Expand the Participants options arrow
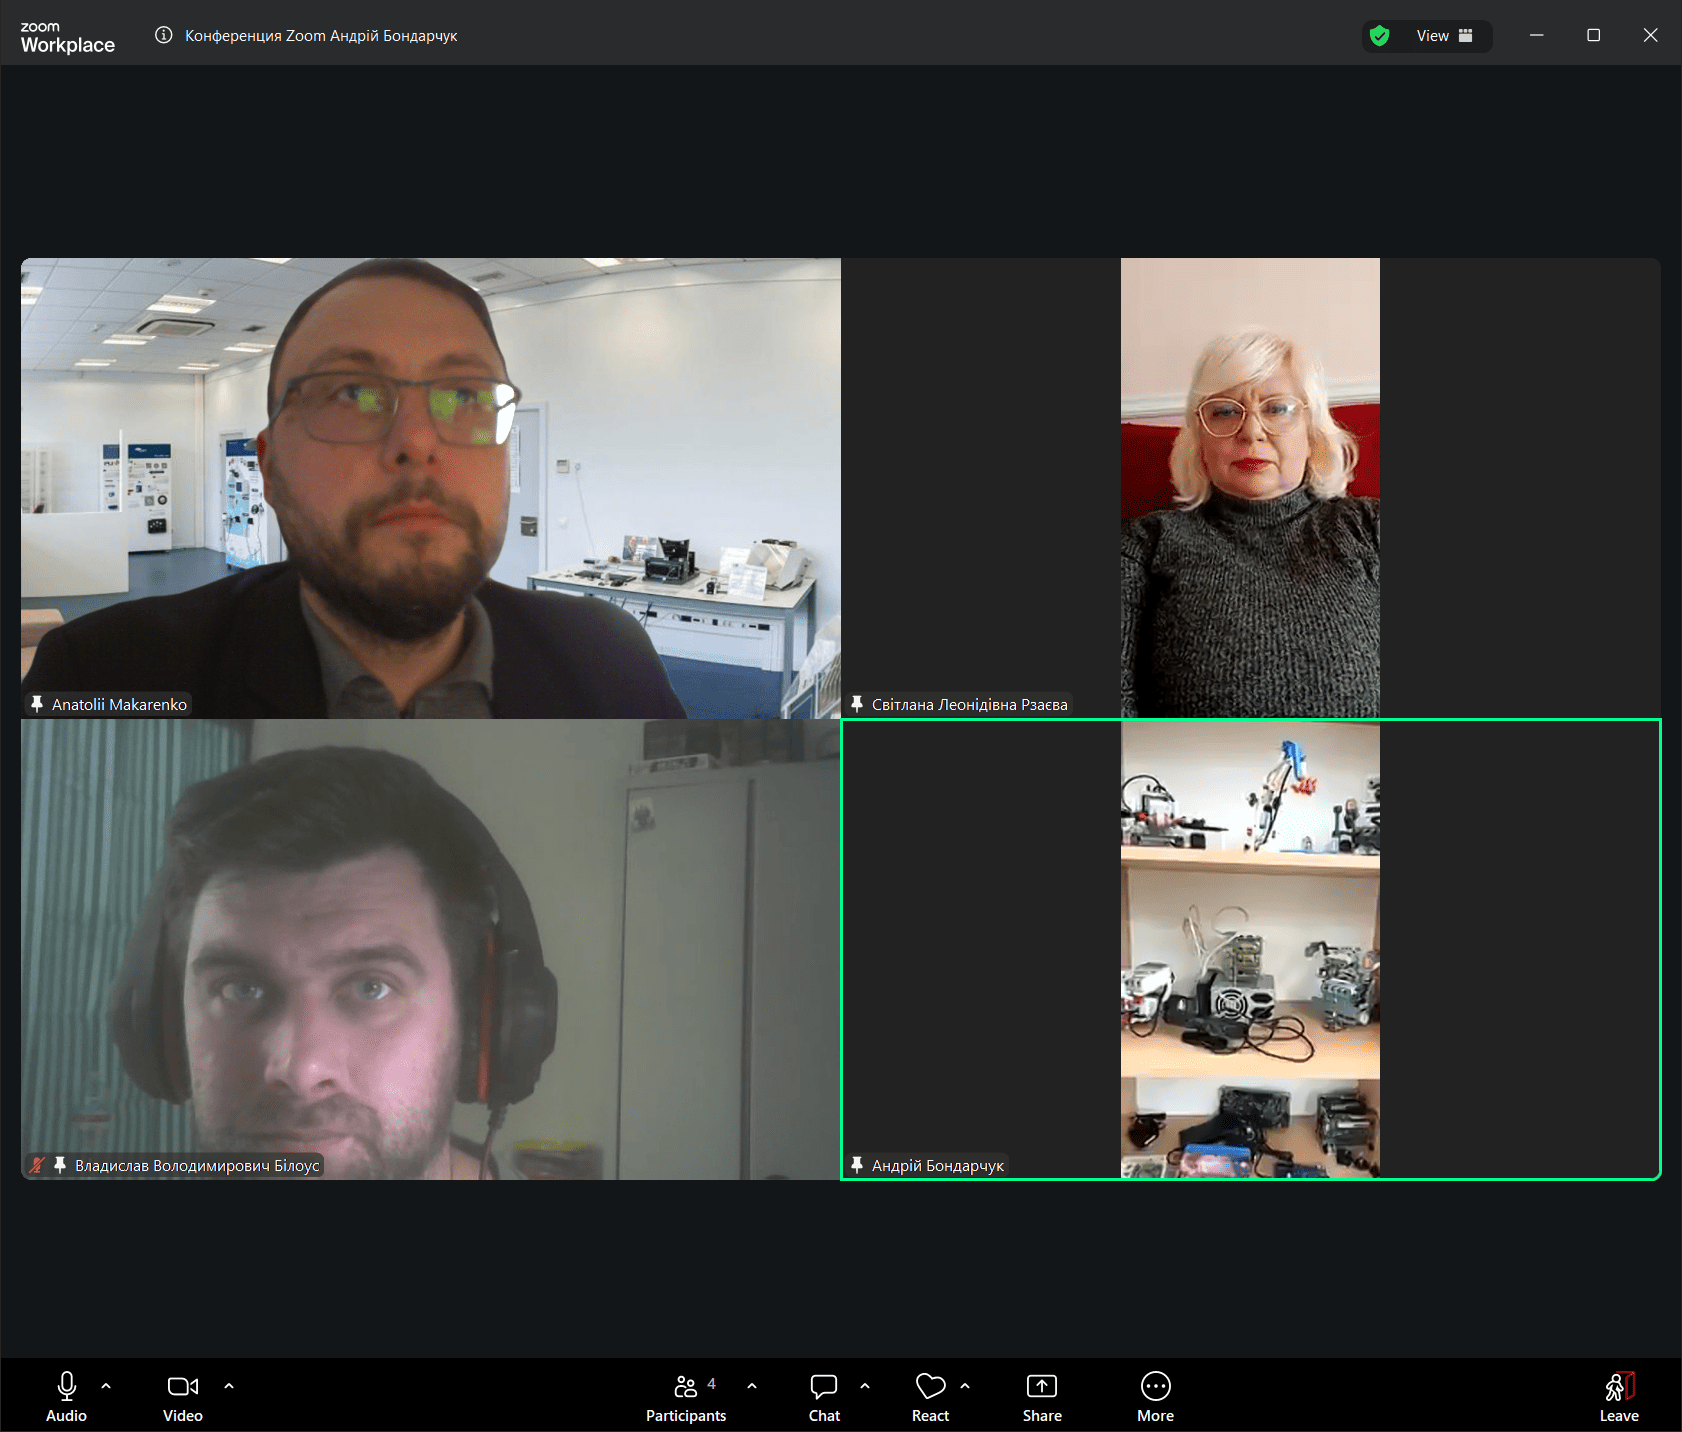Screen dimensions: 1682x1432 pyautogui.click(x=752, y=1386)
